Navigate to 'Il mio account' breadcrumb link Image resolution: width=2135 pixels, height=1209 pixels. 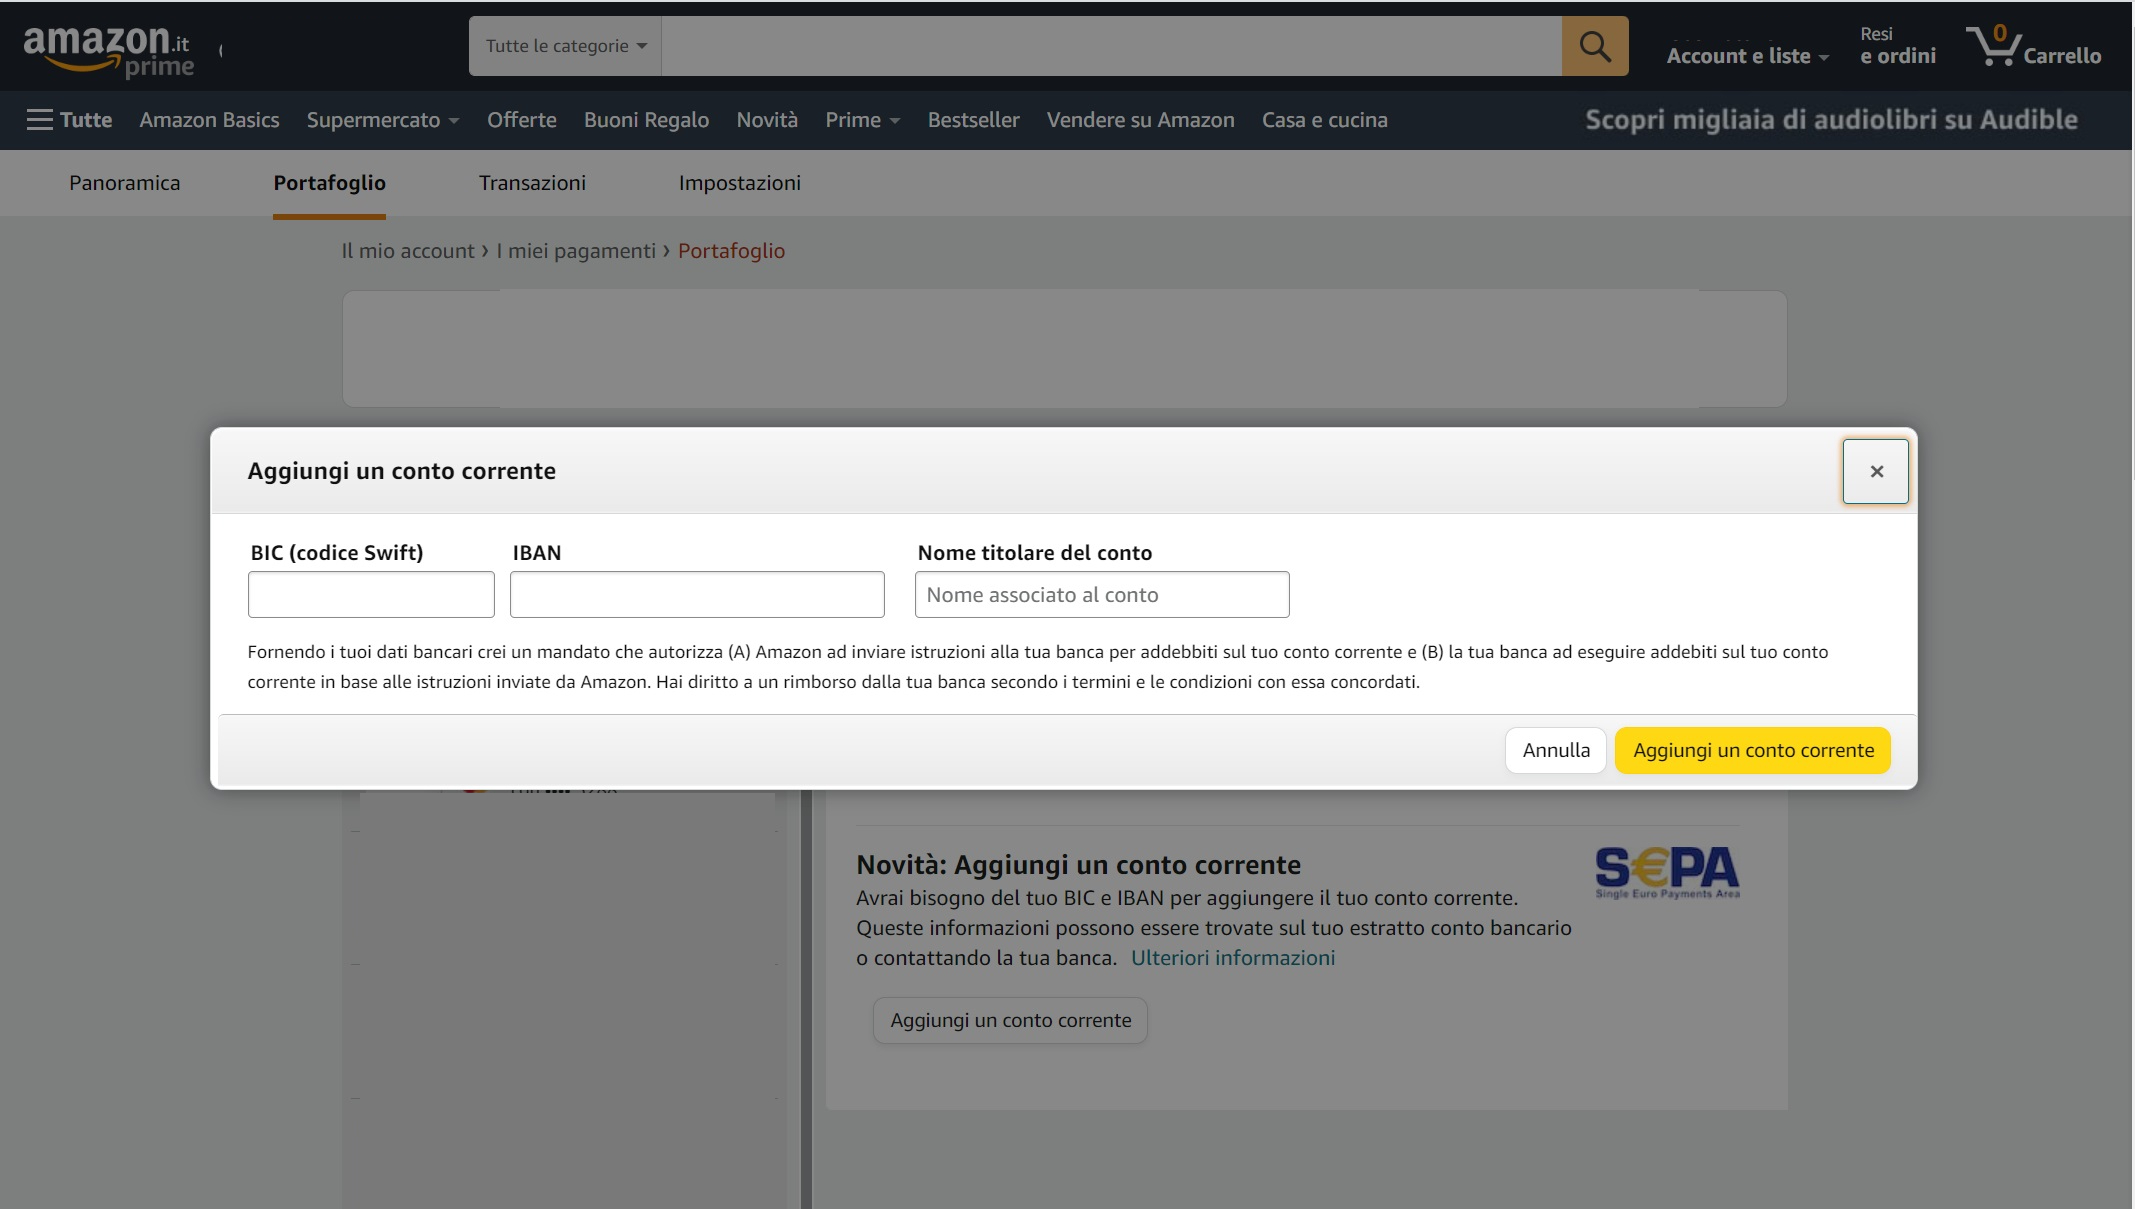408,250
